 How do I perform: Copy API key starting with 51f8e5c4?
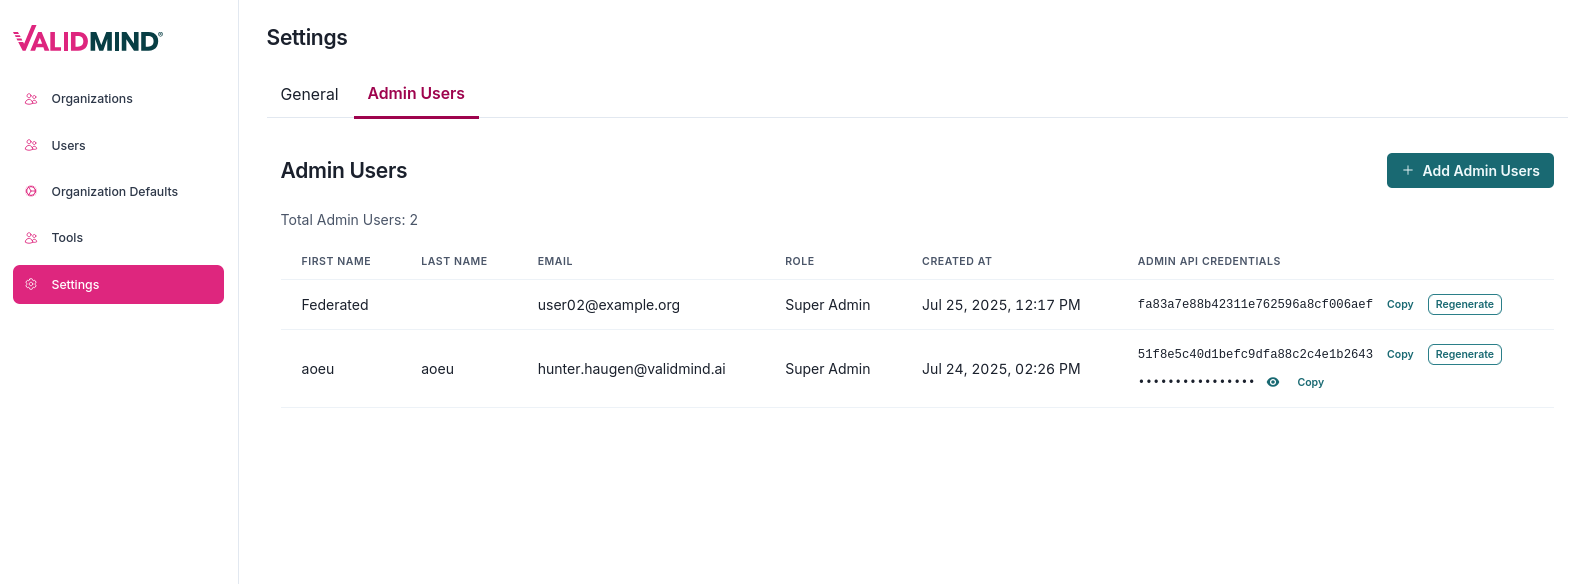tap(1400, 355)
